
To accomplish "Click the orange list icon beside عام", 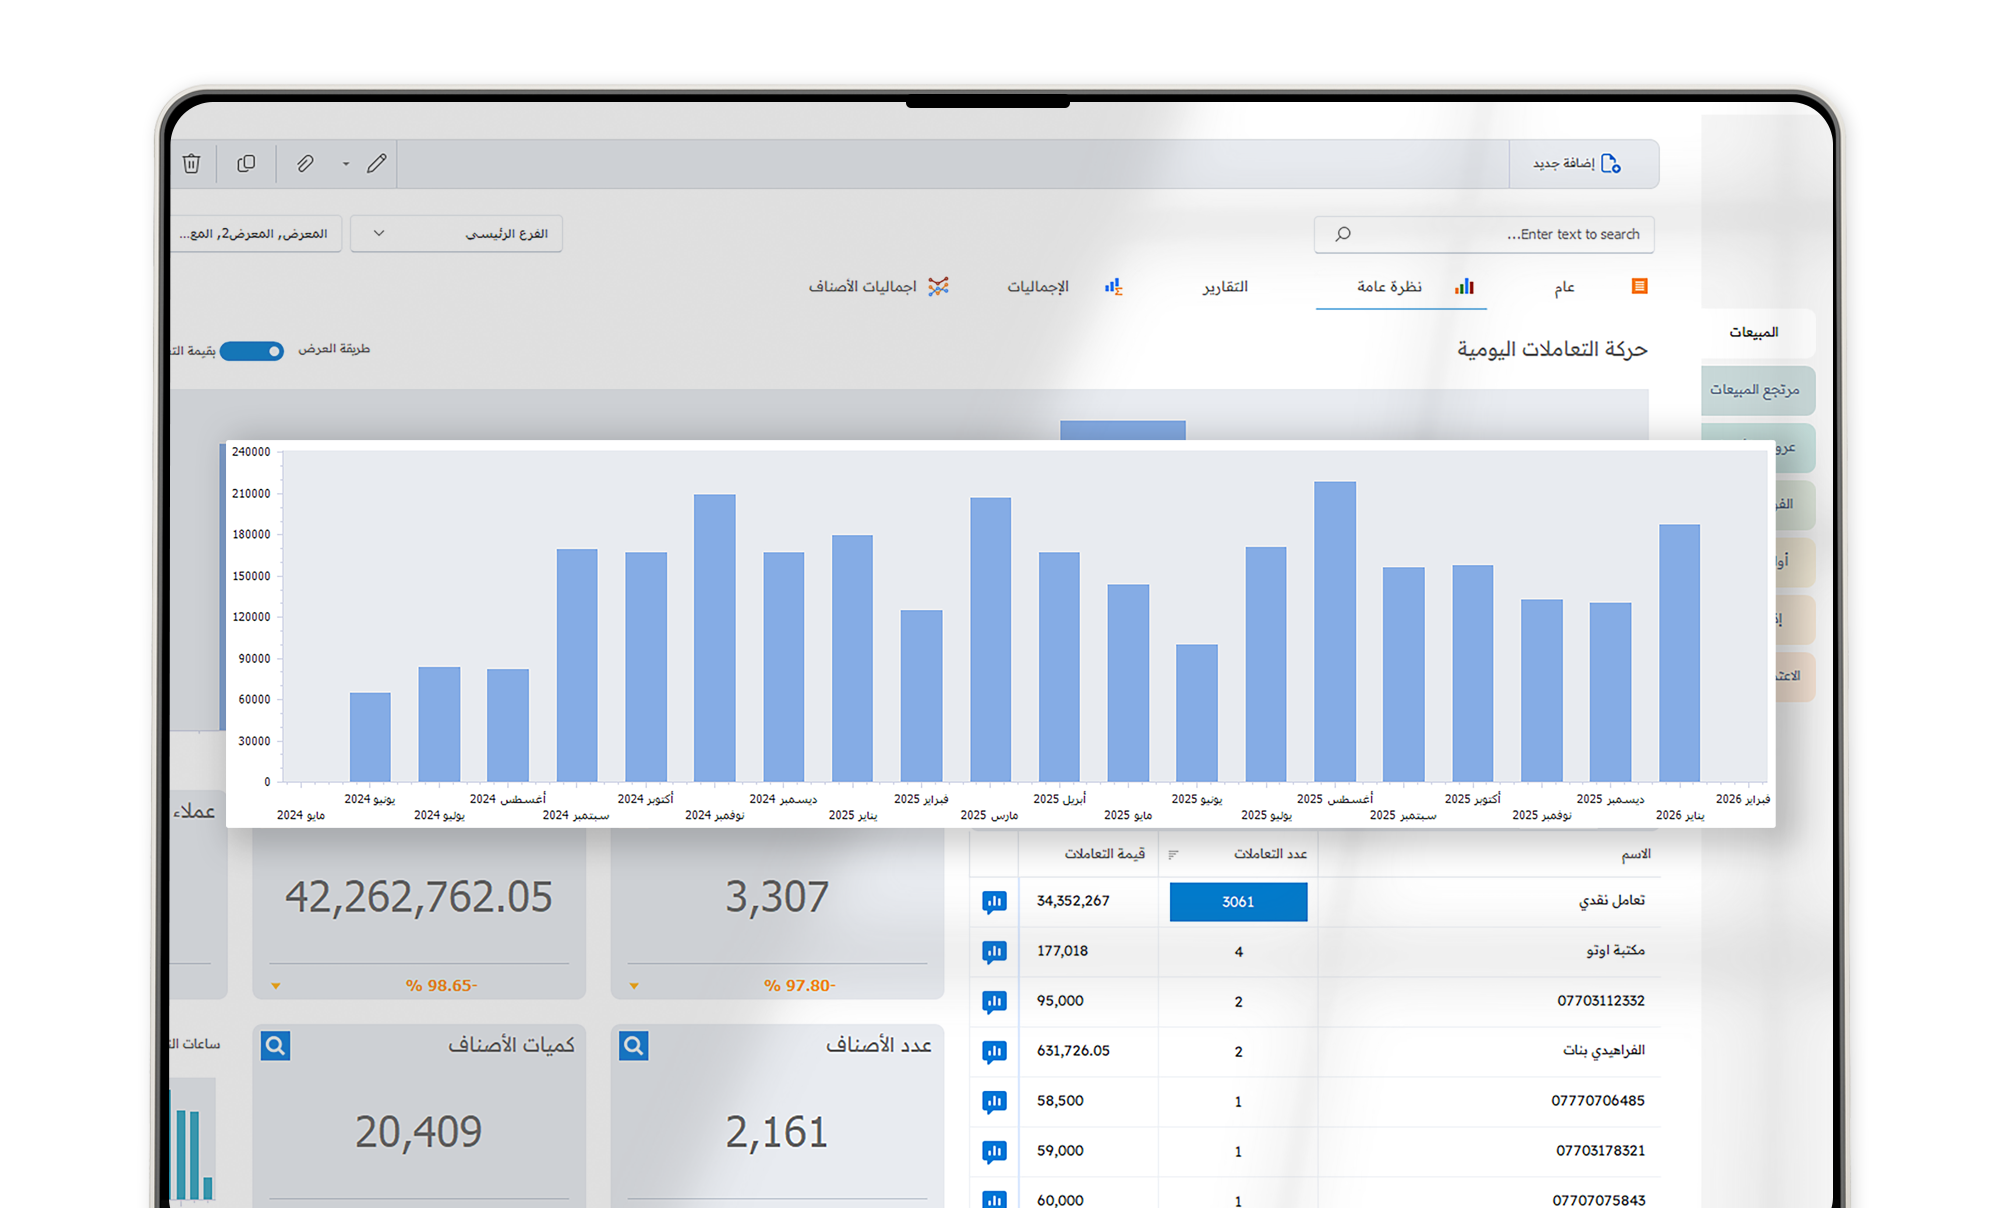I will tap(1639, 286).
